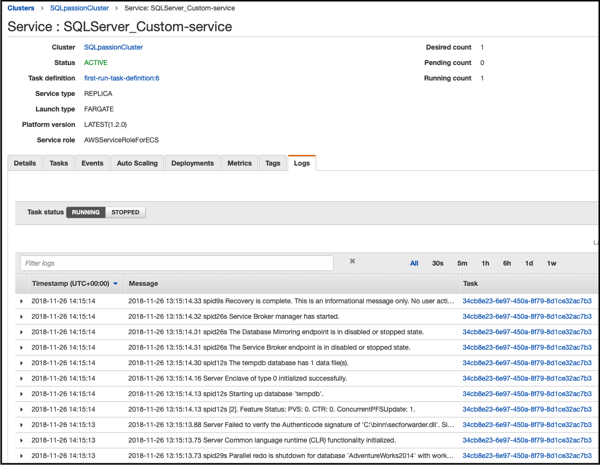Select the 30s time range filter

click(x=438, y=263)
